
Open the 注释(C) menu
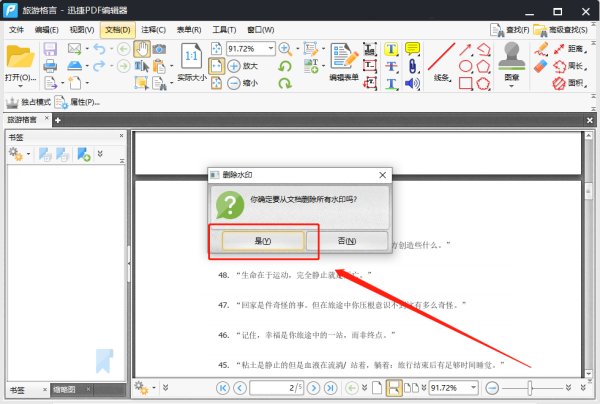pyautogui.click(x=153, y=30)
